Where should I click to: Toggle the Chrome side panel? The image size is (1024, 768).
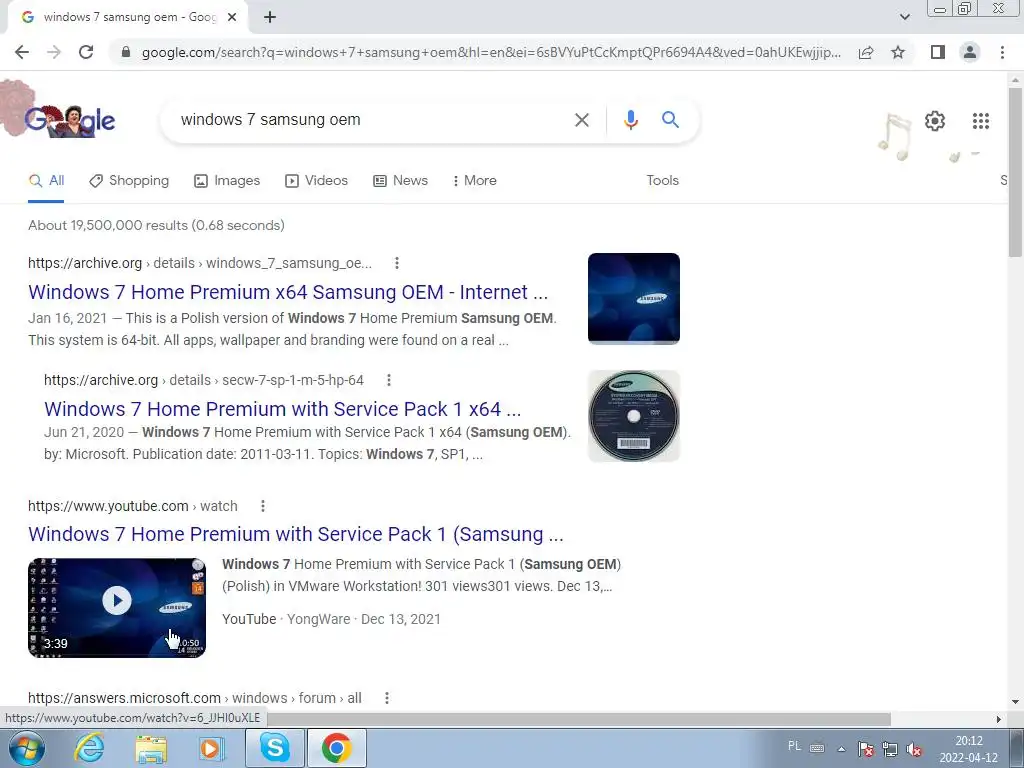[x=938, y=52]
